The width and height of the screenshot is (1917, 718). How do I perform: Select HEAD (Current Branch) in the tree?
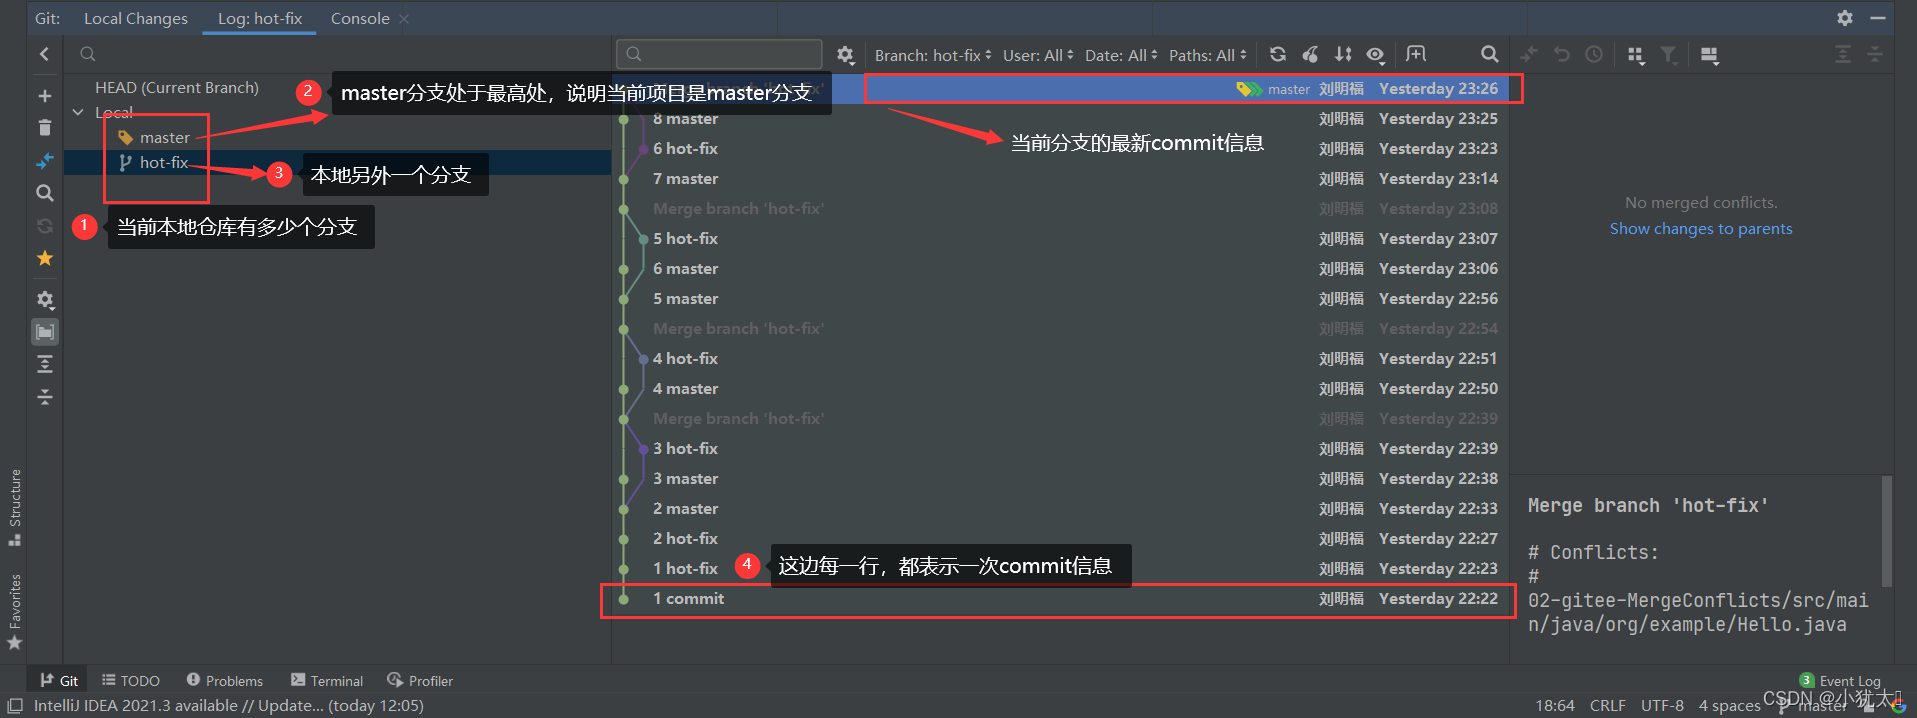coord(177,88)
